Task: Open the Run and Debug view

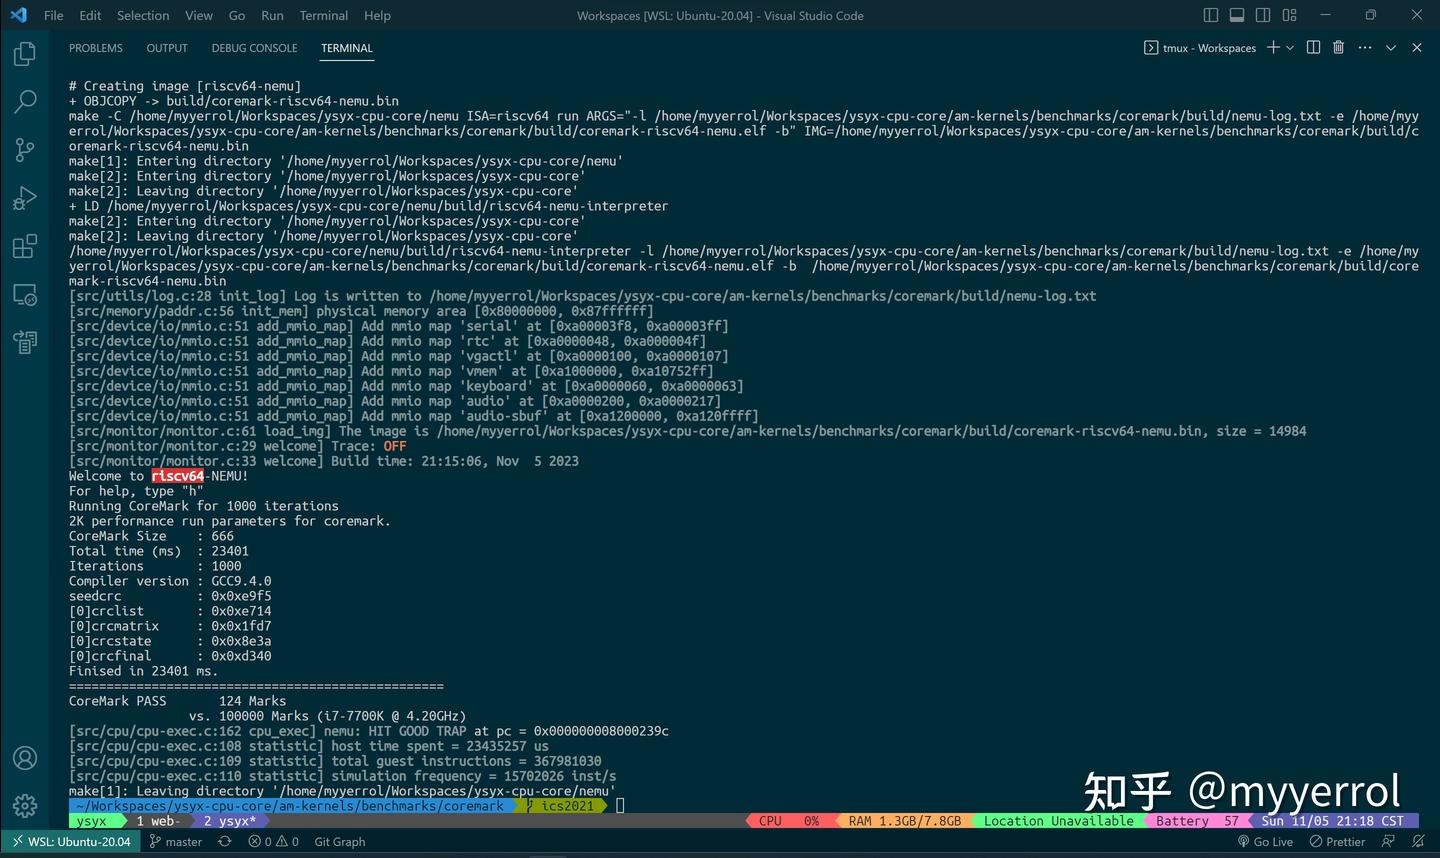Action: click(x=25, y=198)
